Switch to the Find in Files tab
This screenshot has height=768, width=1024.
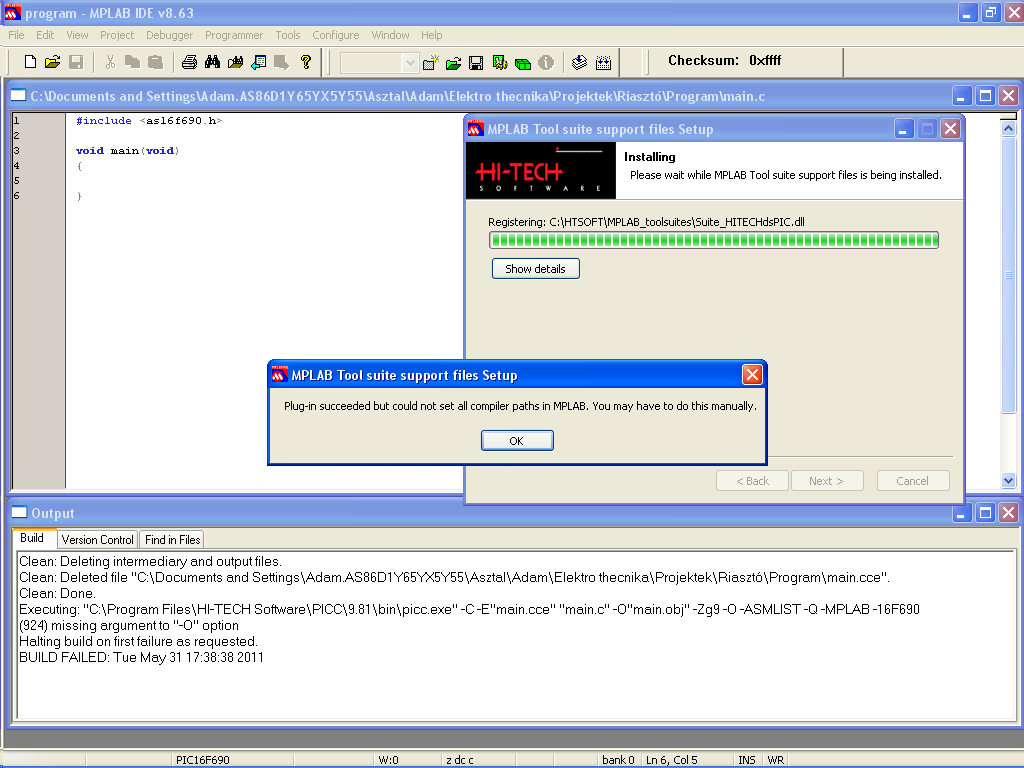(x=172, y=539)
